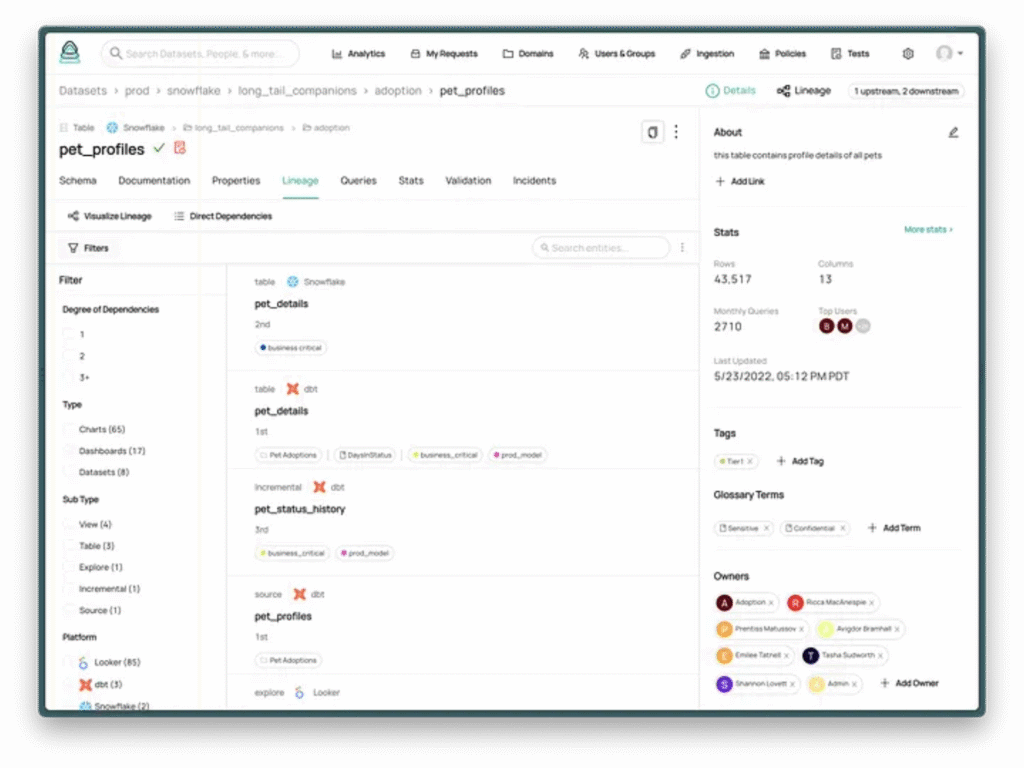Switch to the Queries tab
Screen dimensions: 1024x768
coord(357,181)
